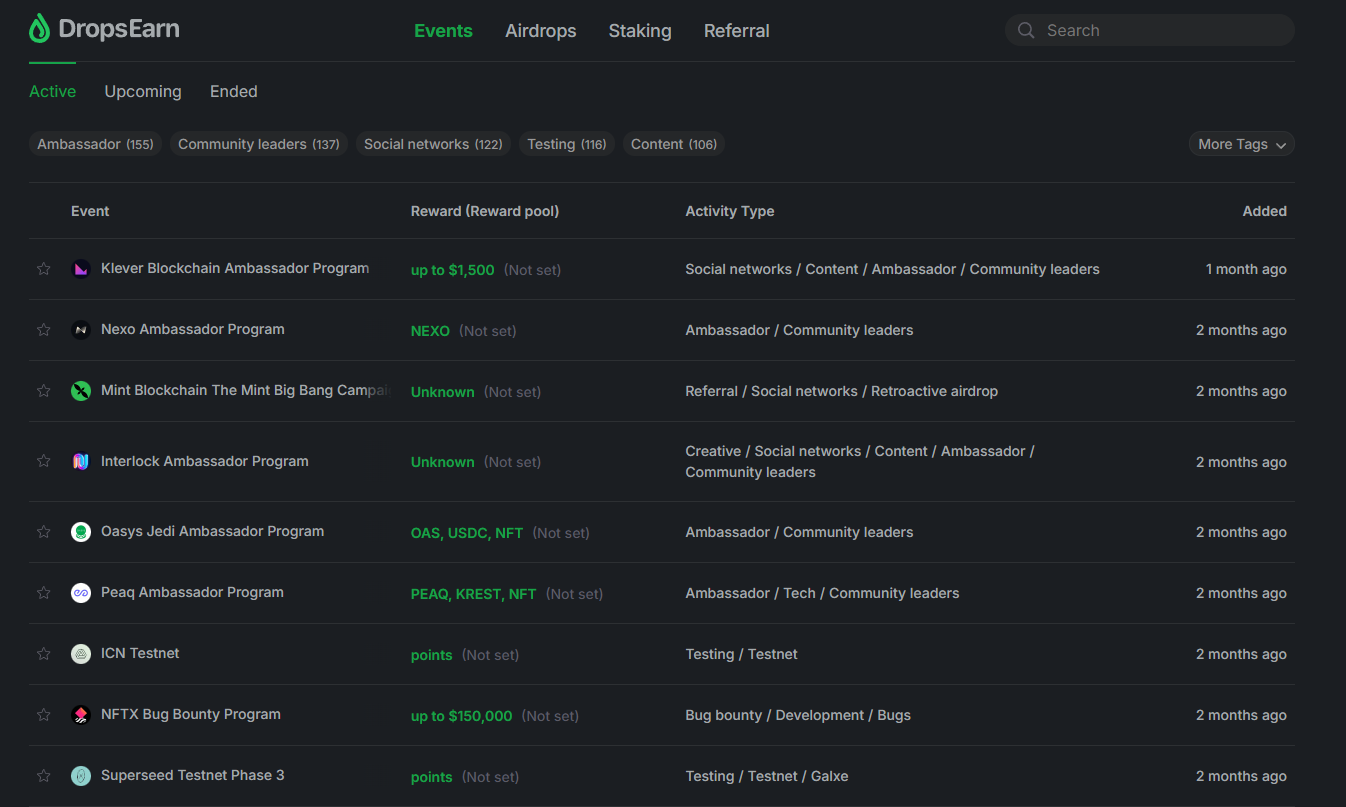Viewport: 1346px width, 807px height.
Task: Open Oasys Jedi Ambassador Program link
Action: (x=212, y=531)
